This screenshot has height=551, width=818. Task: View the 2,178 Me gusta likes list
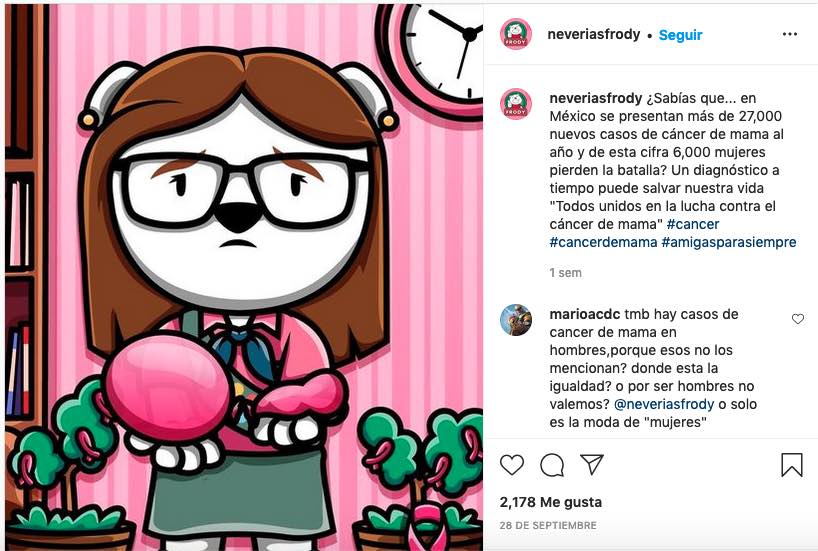pos(550,502)
